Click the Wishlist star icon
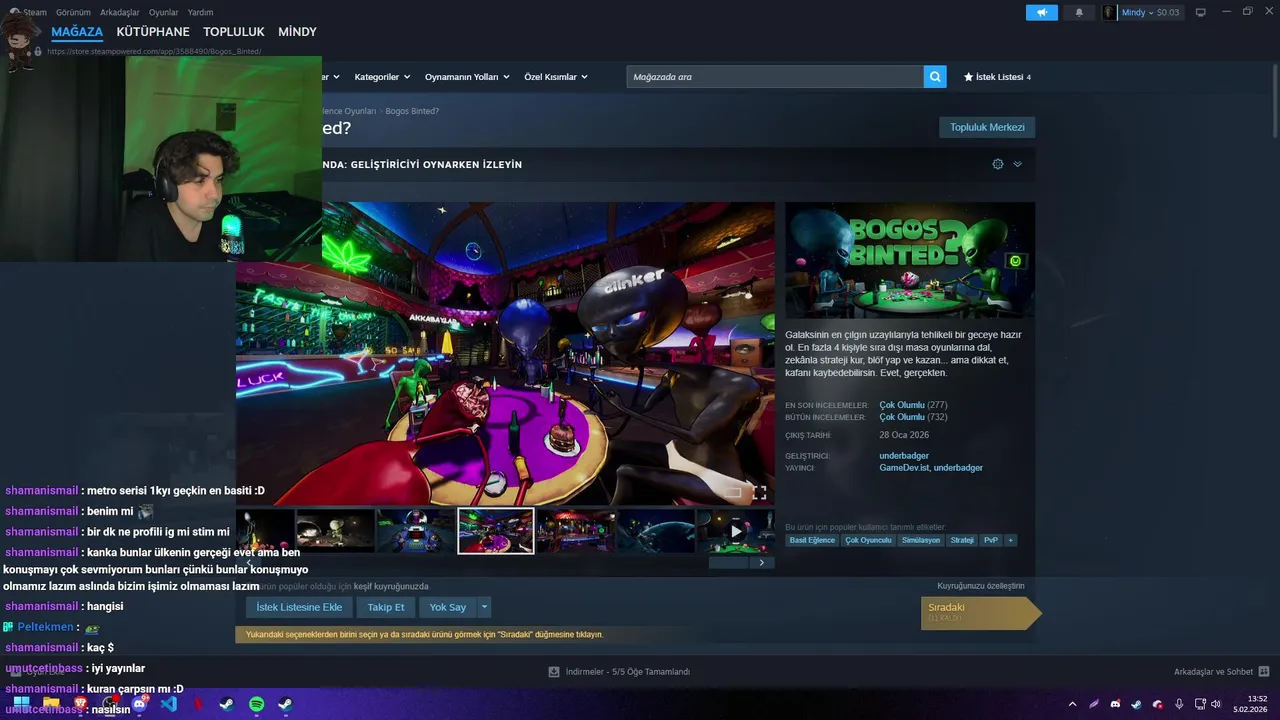The width and height of the screenshot is (1280, 720). click(968, 77)
